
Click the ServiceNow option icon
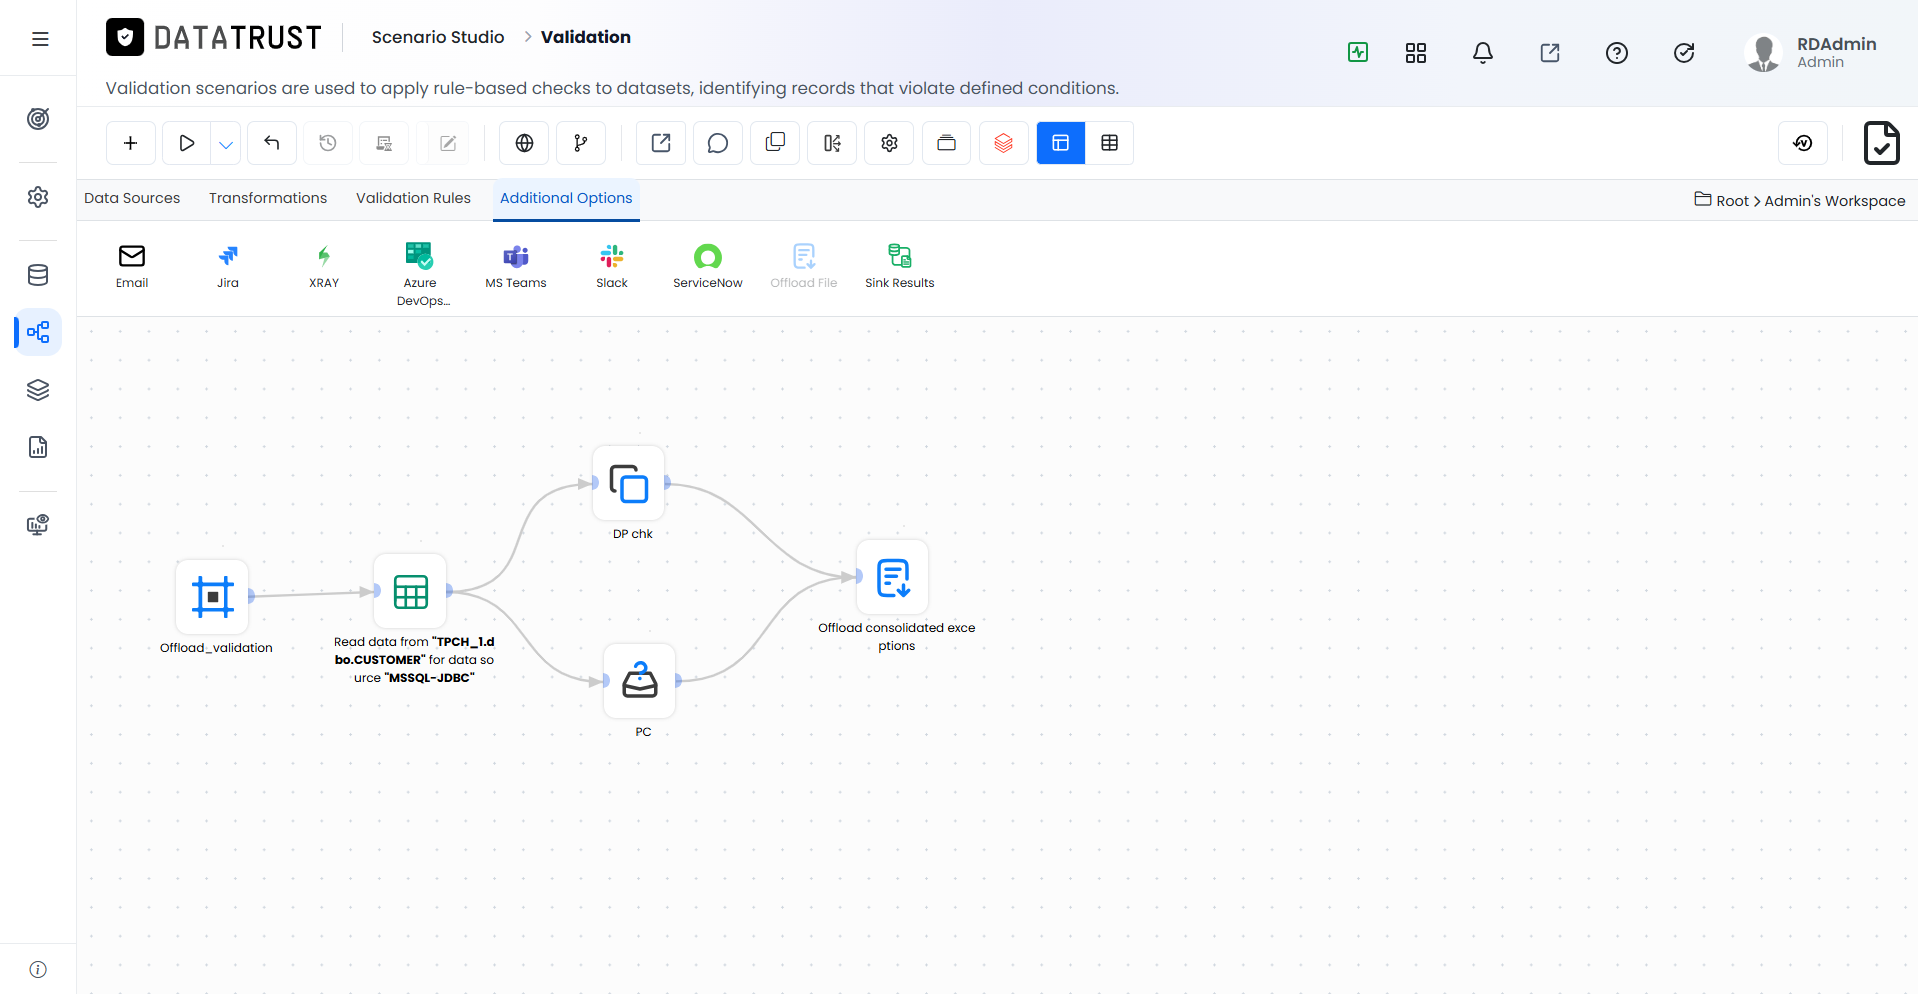708,257
